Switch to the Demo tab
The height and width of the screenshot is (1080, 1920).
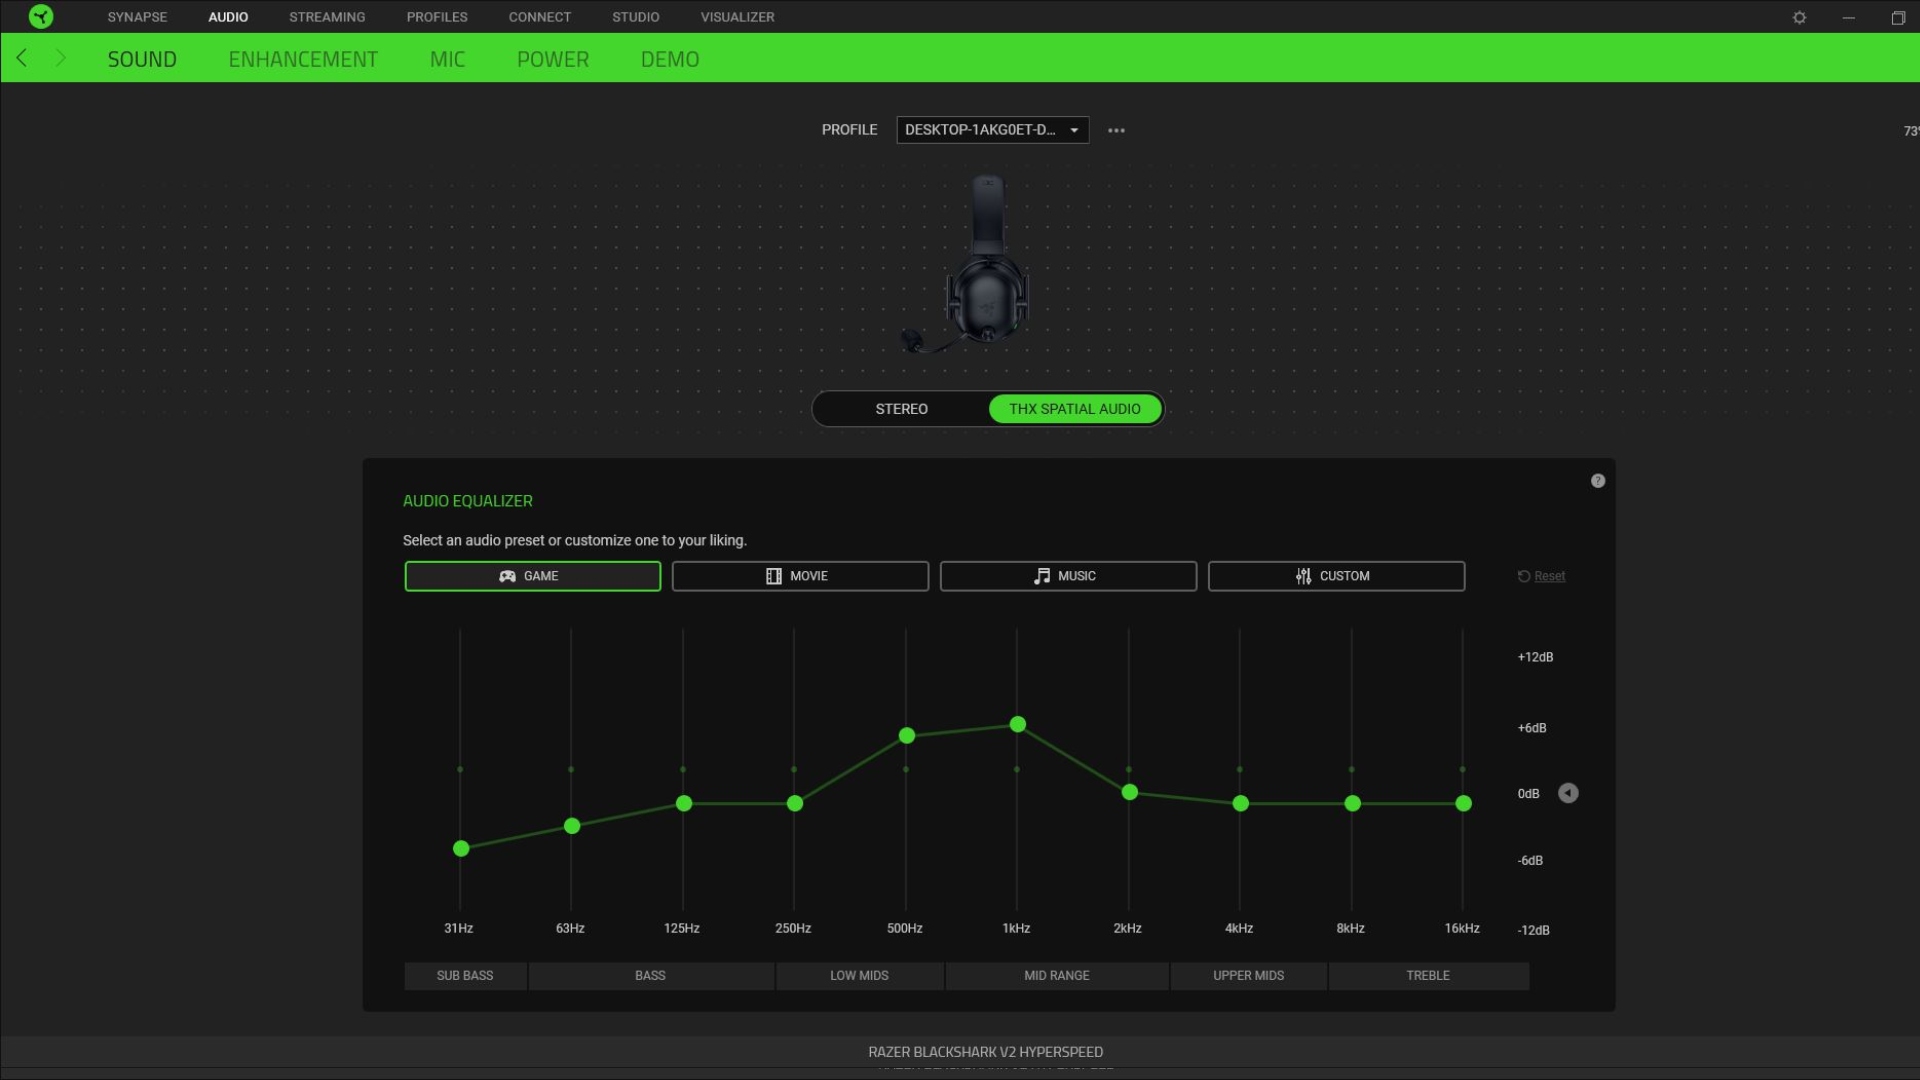click(670, 59)
